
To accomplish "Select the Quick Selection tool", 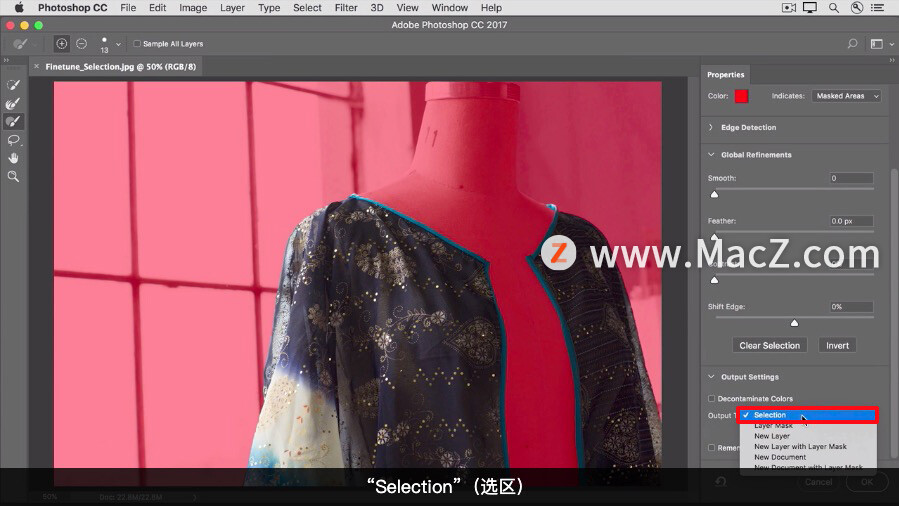I will (13, 85).
